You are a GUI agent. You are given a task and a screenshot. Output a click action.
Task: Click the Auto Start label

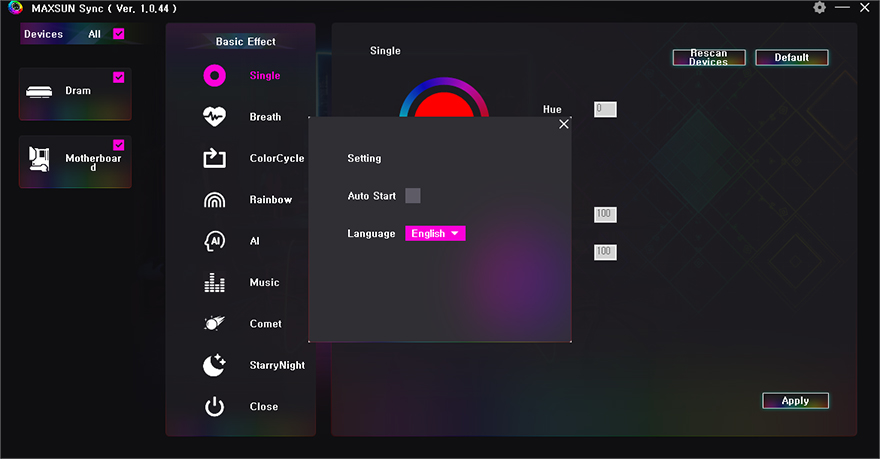click(372, 196)
